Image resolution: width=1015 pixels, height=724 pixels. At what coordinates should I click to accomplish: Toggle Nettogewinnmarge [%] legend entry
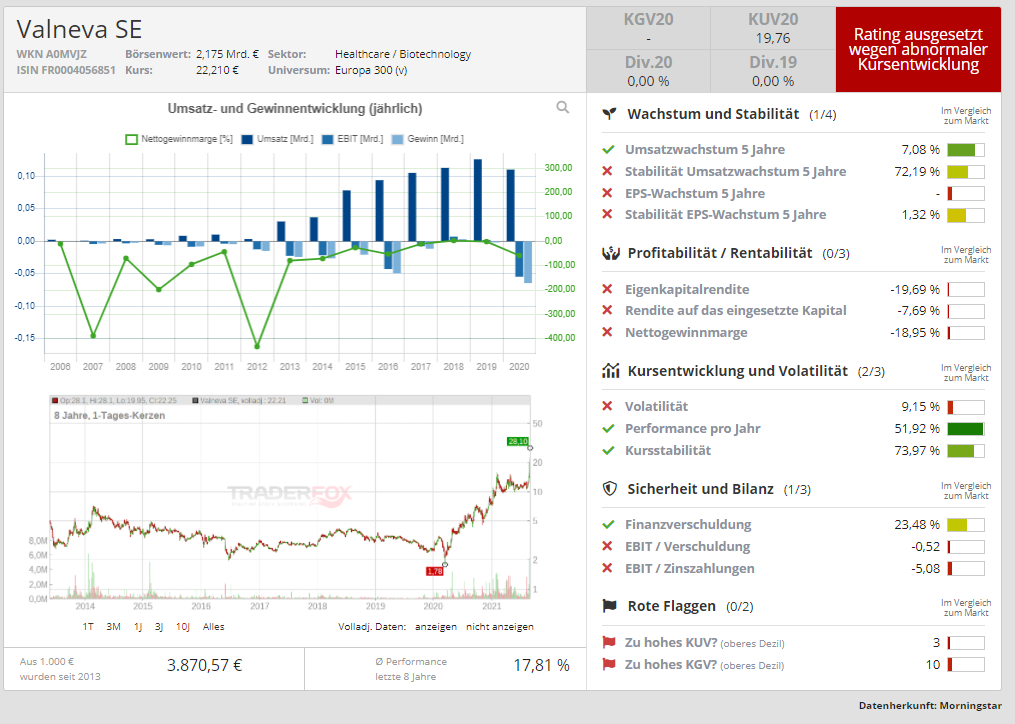pos(178,139)
